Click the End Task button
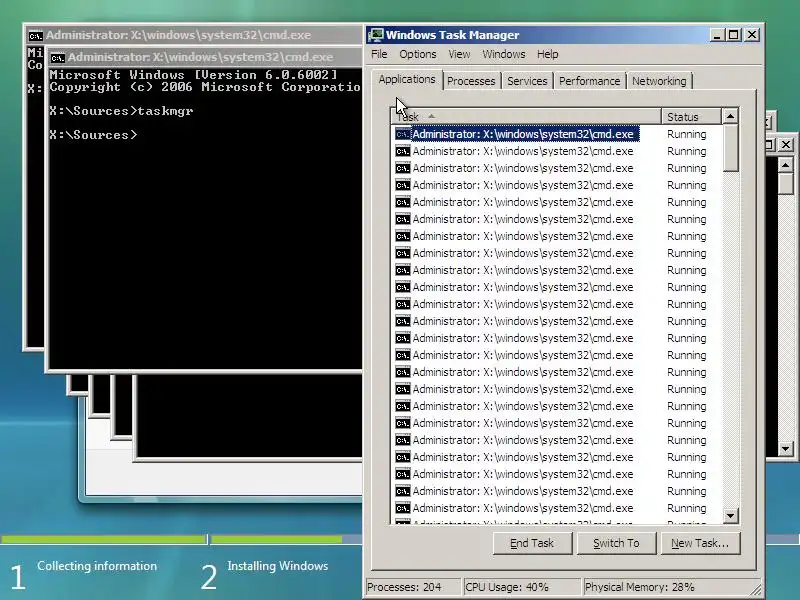This screenshot has width=800, height=600. (x=532, y=543)
